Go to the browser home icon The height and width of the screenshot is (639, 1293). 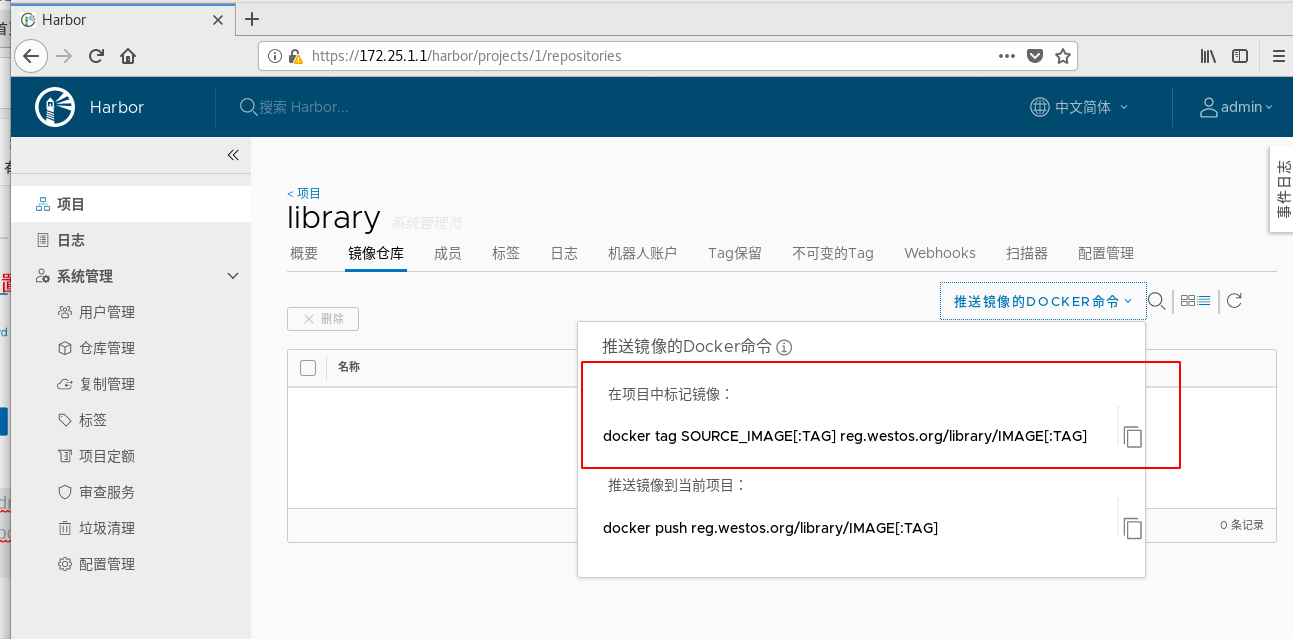(x=128, y=56)
